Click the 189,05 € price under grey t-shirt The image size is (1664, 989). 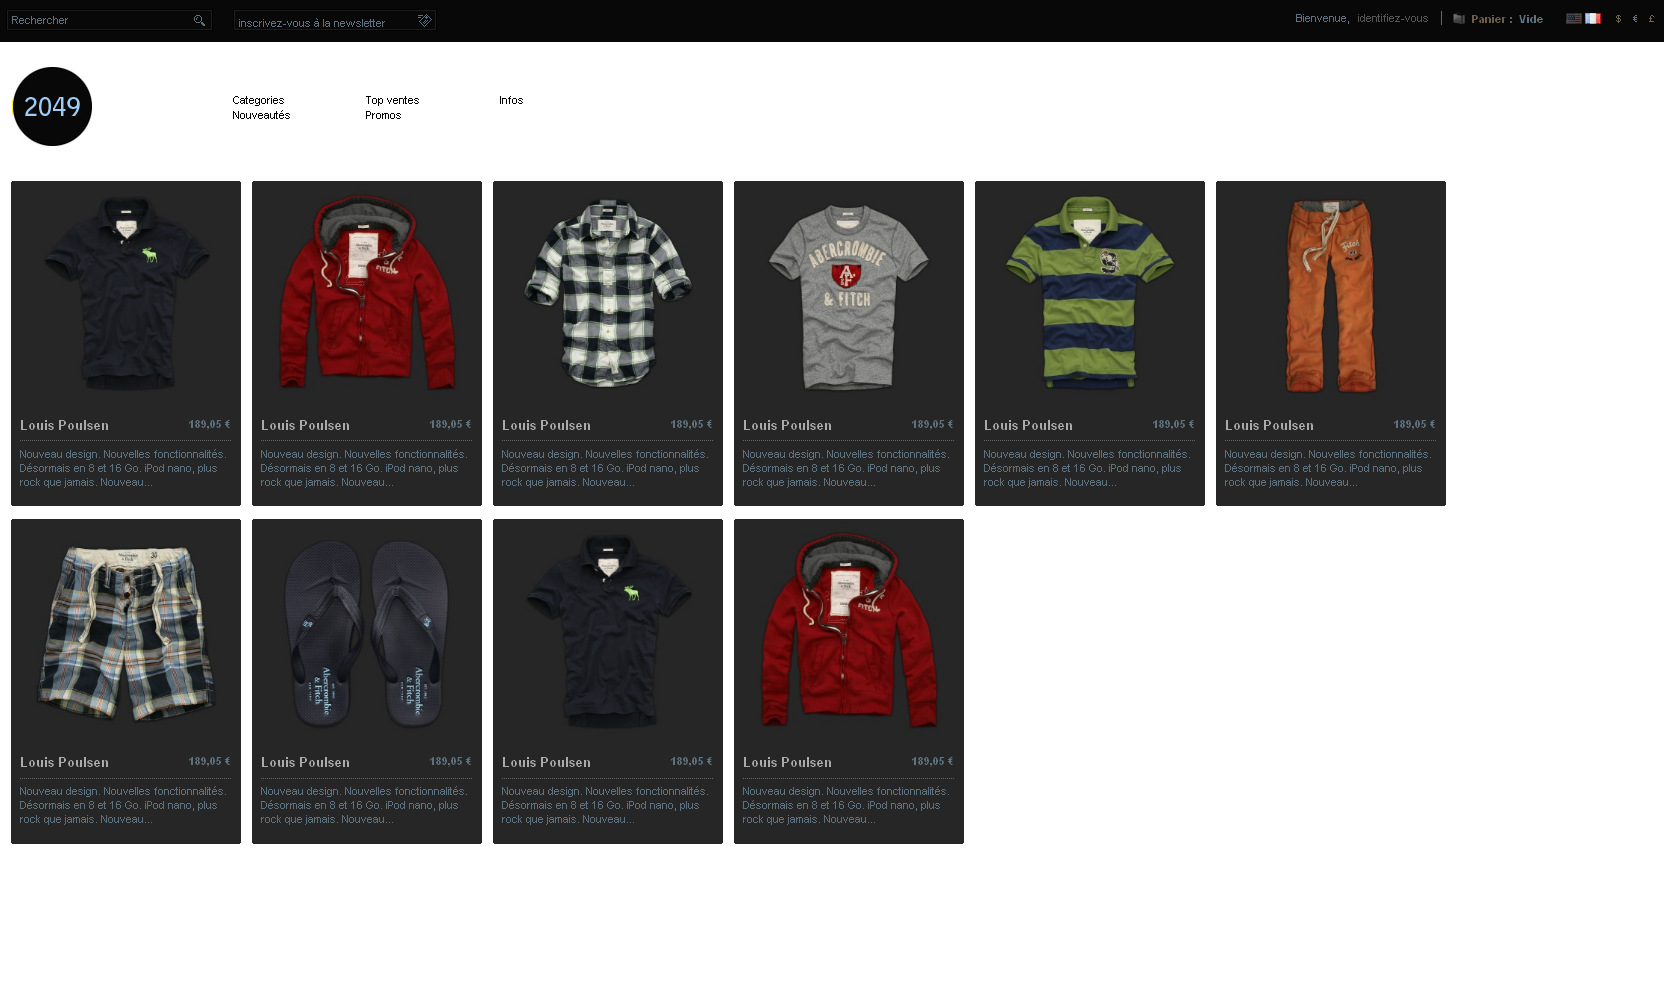[932, 424]
